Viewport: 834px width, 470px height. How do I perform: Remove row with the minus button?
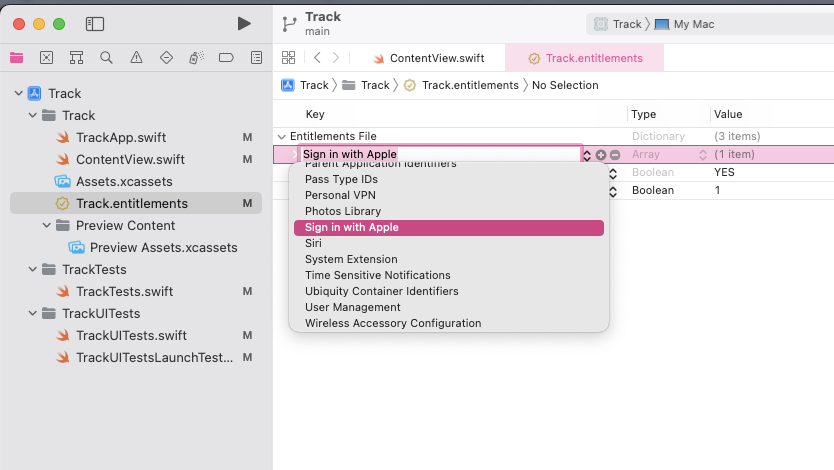point(615,155)
